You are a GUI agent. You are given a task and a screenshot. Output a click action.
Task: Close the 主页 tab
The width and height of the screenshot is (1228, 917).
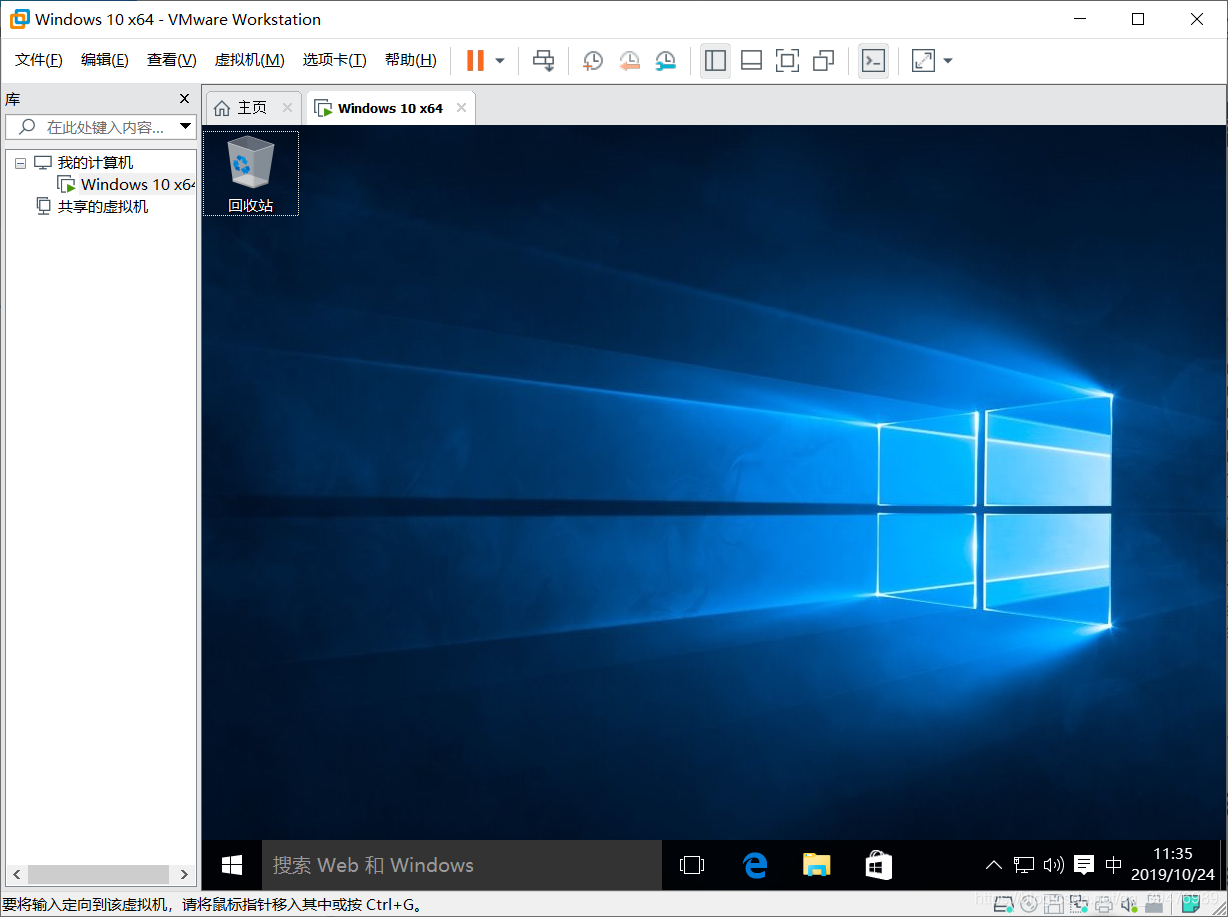tap(287, 108)
